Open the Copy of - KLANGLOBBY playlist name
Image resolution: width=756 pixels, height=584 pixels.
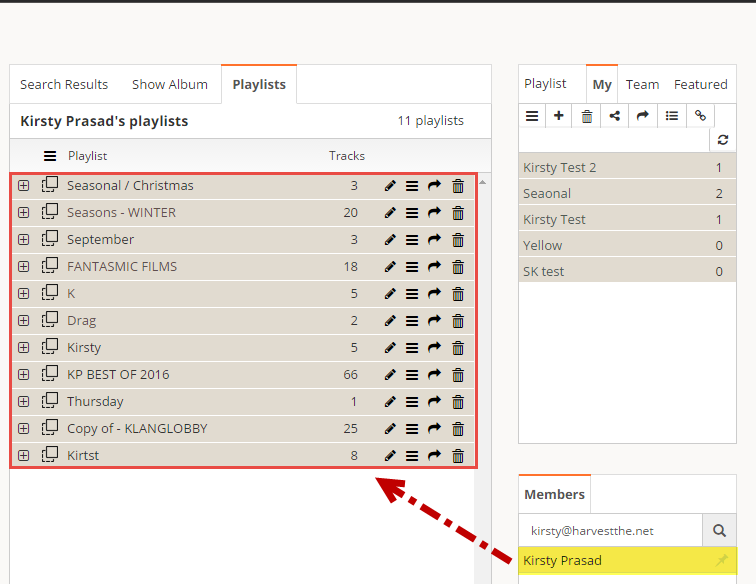point(137,429)
